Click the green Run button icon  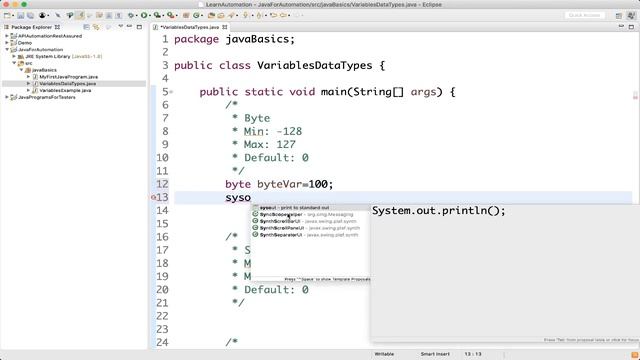(144, 16)
